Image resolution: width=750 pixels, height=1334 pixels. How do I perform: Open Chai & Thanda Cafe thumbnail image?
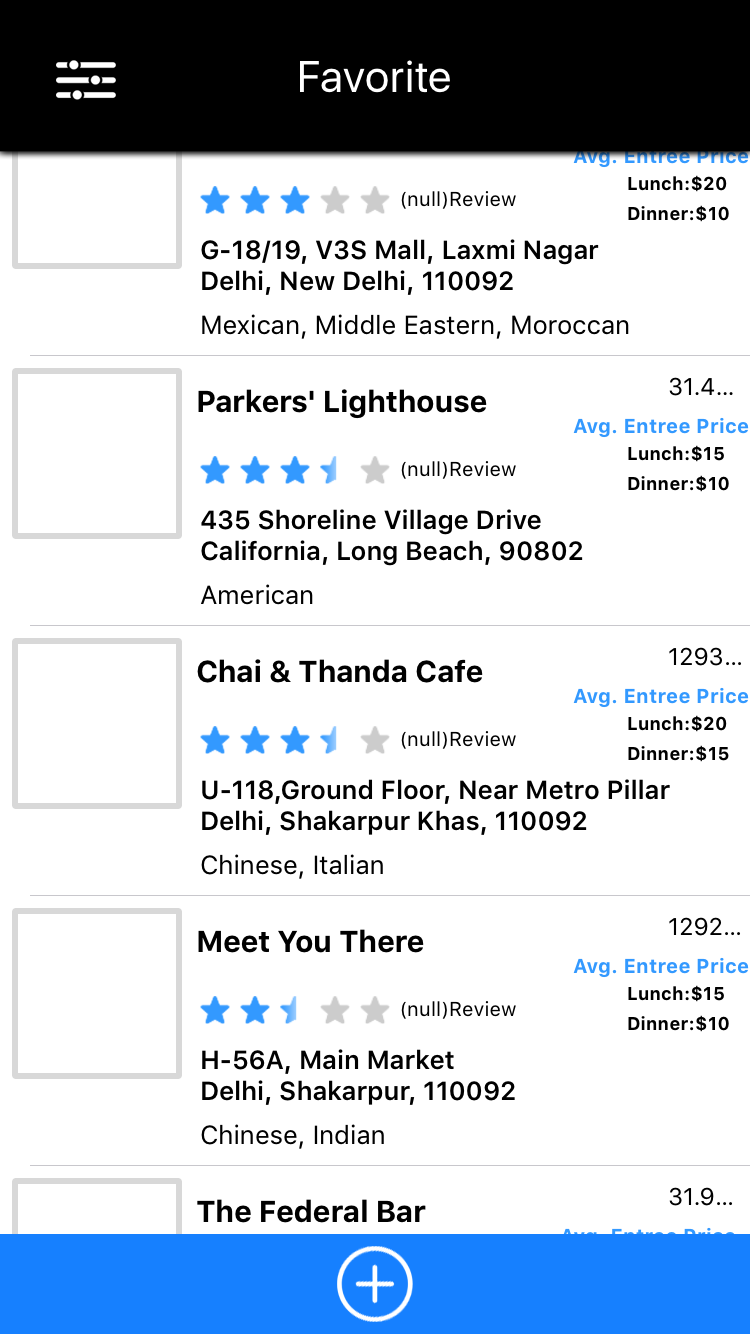click(x=97, y=723)
